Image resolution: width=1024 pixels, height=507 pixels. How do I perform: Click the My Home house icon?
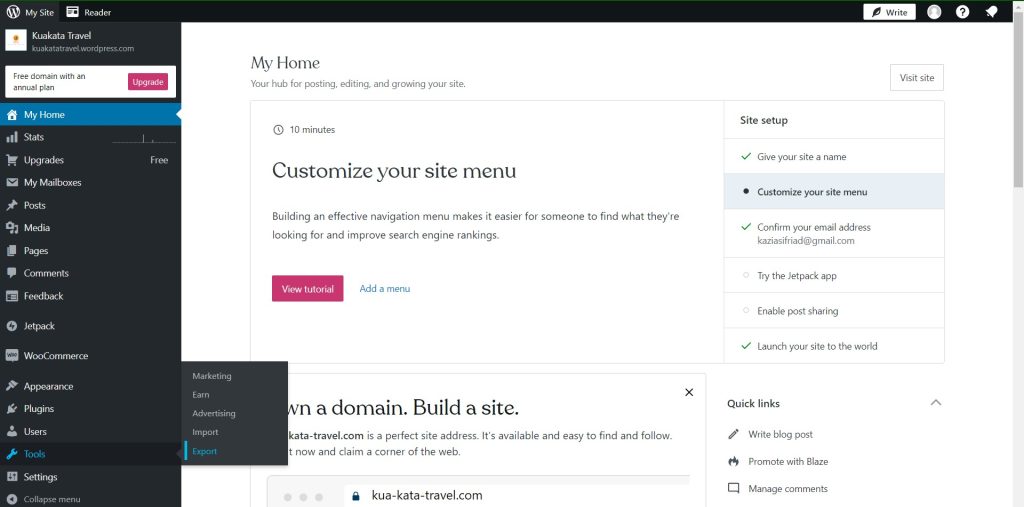(x=12, y=114)
